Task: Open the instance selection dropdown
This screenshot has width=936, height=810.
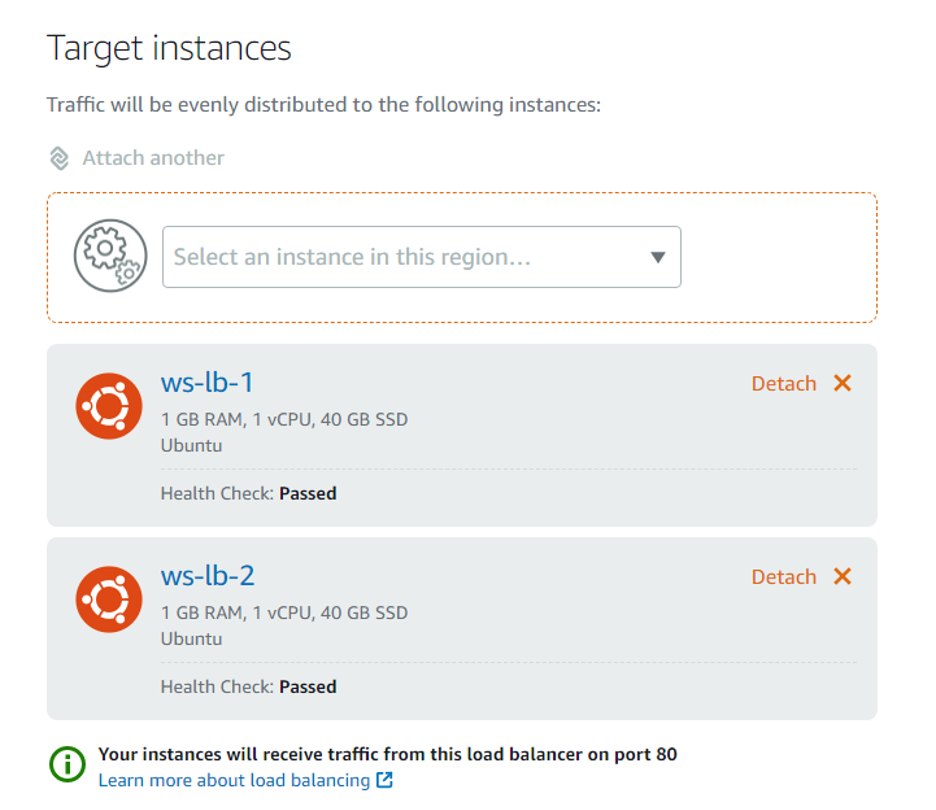Action: click(420, 257)
